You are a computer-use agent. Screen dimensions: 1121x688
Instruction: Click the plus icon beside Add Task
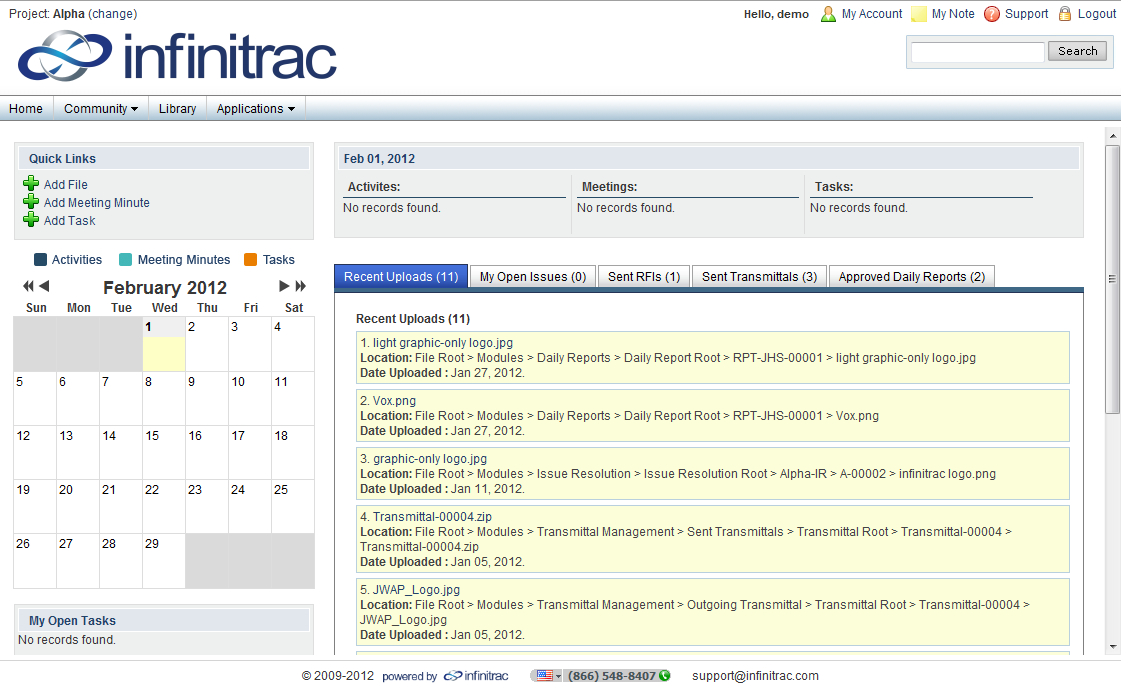click(x=31, y=220)
